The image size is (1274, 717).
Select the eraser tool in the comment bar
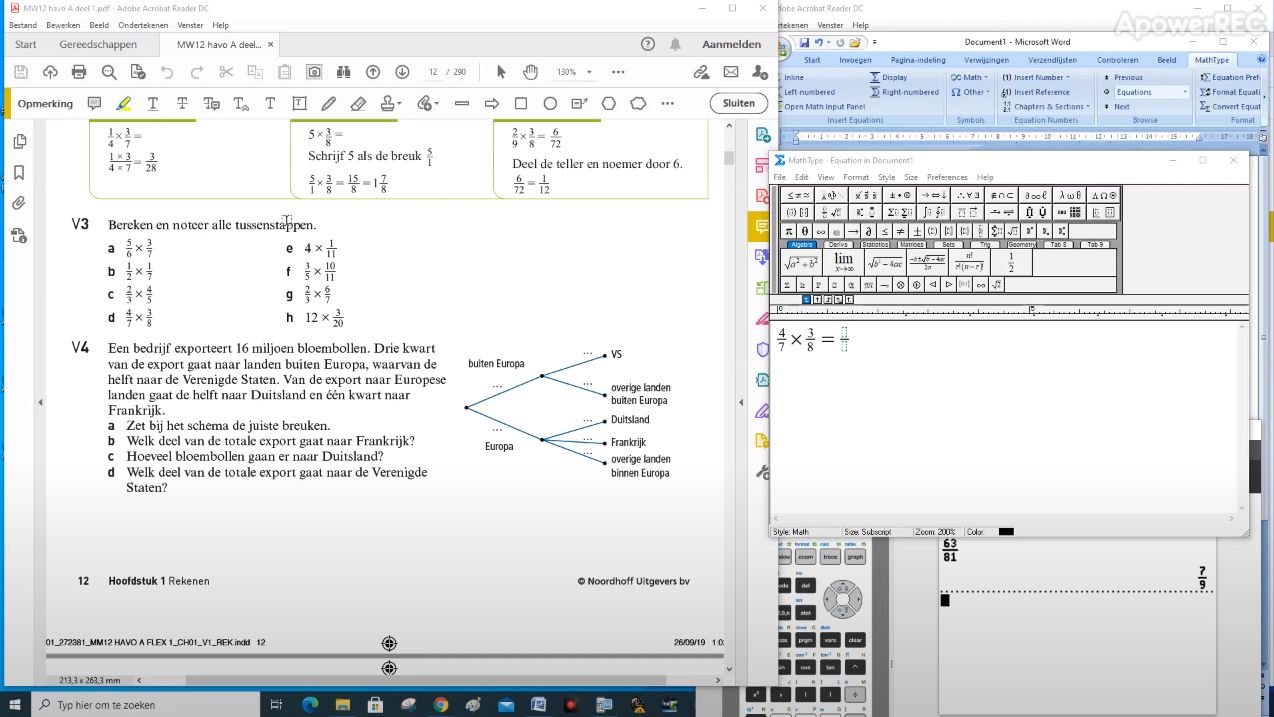pos(358,103)
